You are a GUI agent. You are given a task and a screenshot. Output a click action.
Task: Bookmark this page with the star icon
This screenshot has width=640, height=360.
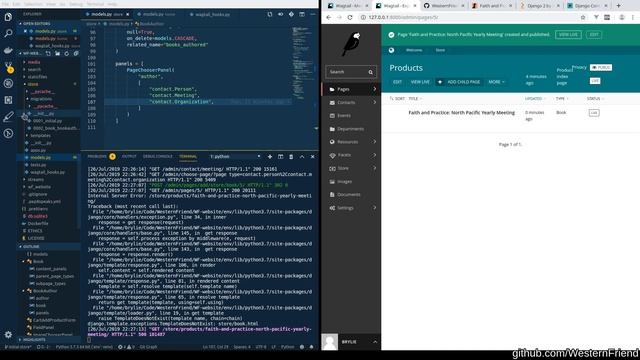point(583,18)
